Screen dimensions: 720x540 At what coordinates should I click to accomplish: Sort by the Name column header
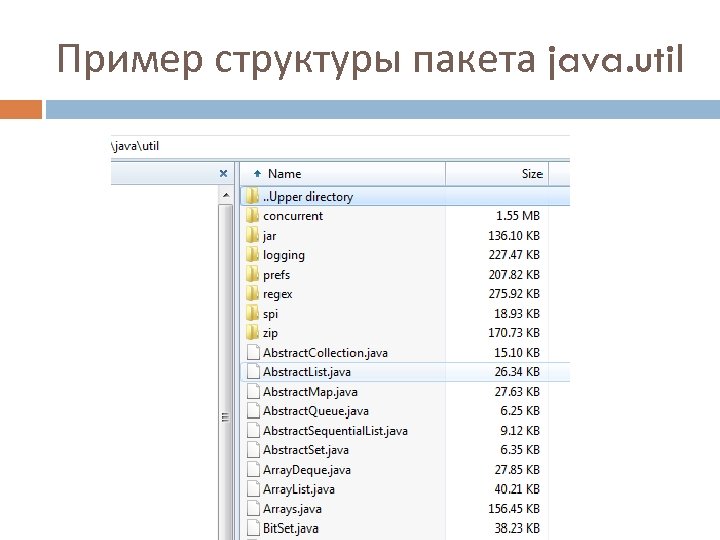pyautogui.click(x=343, y=174)
